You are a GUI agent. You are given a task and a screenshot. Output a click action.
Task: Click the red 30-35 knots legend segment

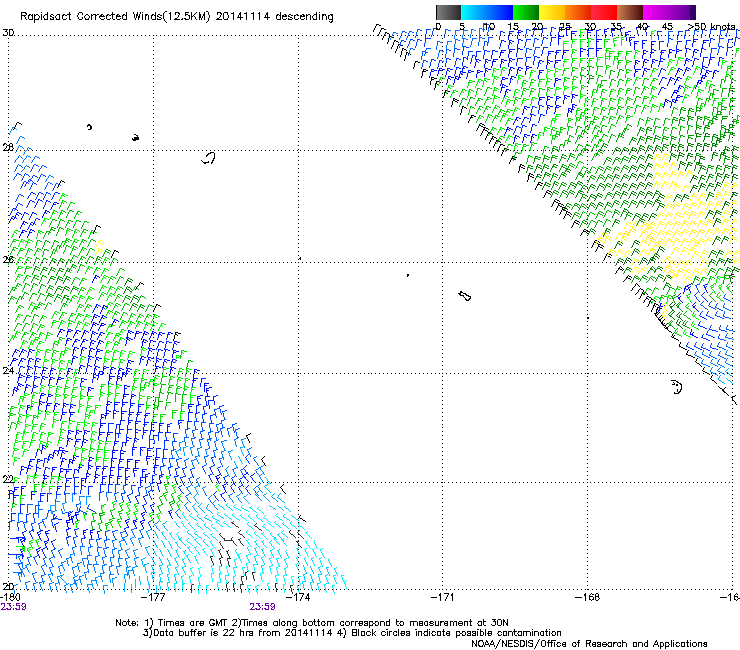click(604, 12)
